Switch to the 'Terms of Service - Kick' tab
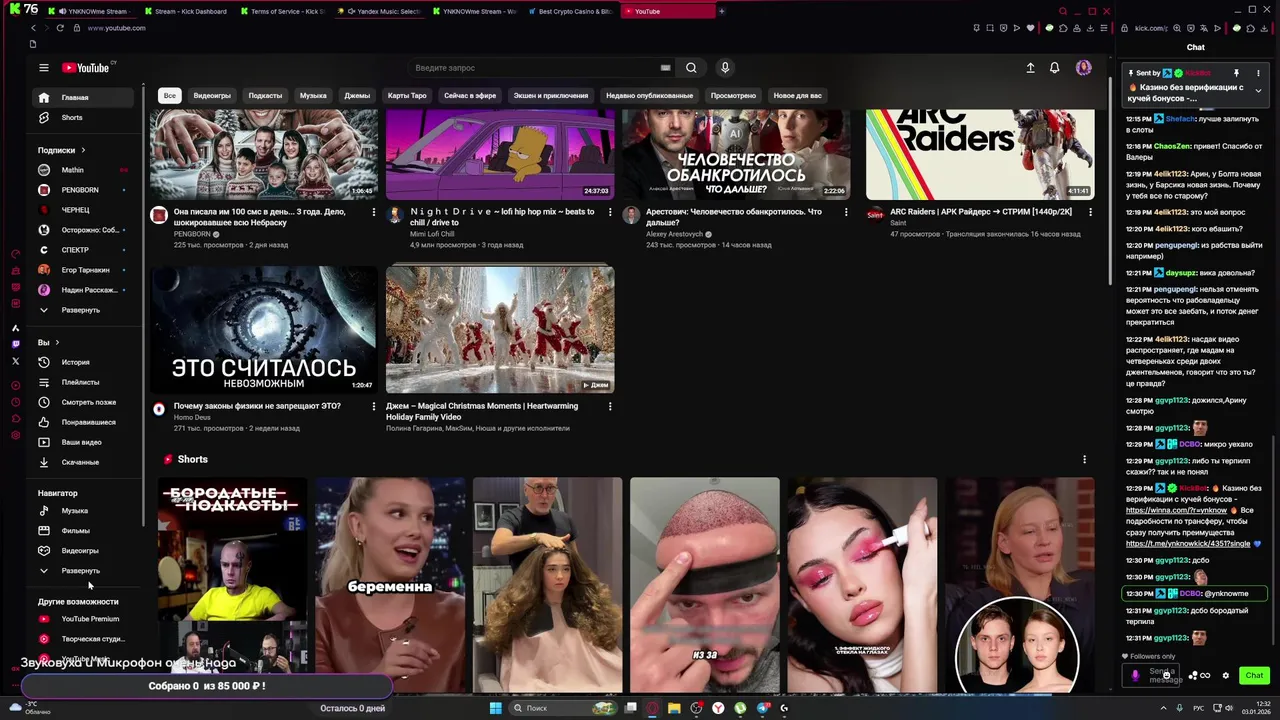This screenshot has height=720, width=1280. (282, 11)
